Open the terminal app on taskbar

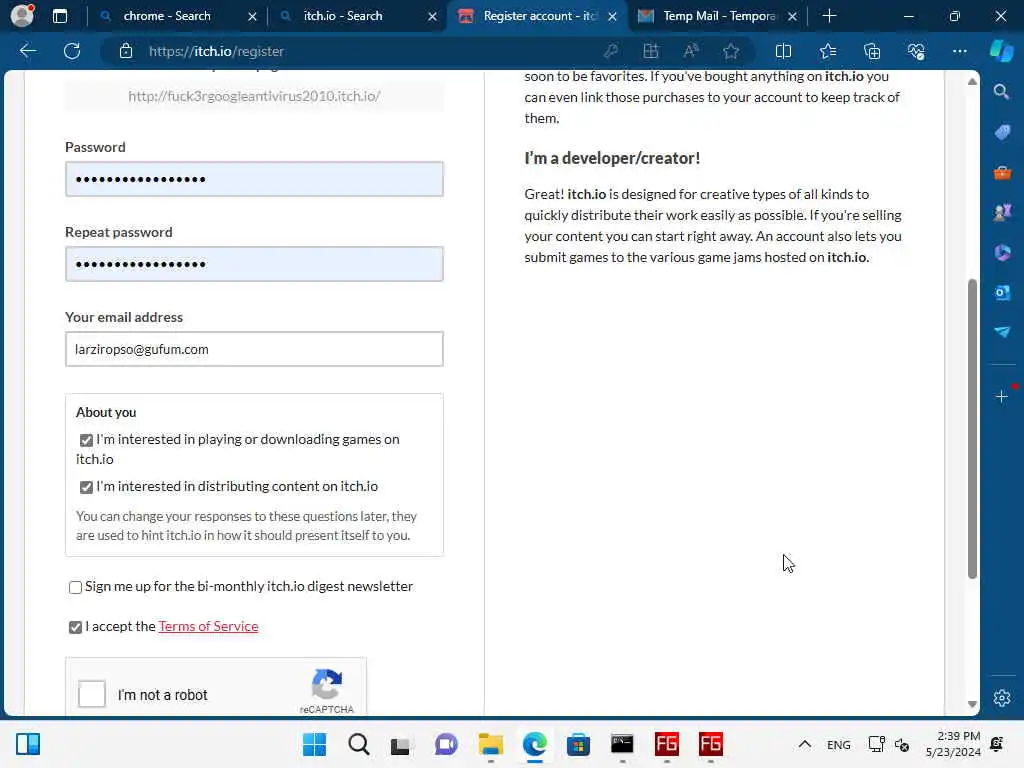click(x=622, y=744)
